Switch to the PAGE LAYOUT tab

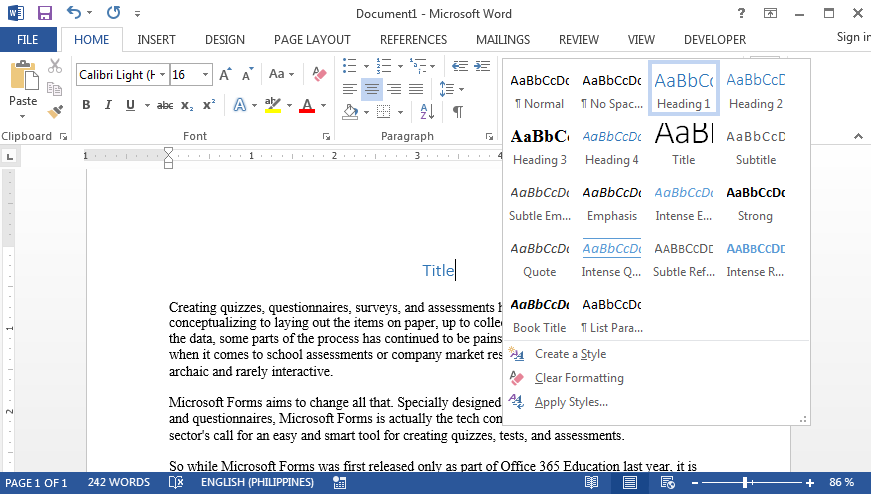tap(312, 40)
